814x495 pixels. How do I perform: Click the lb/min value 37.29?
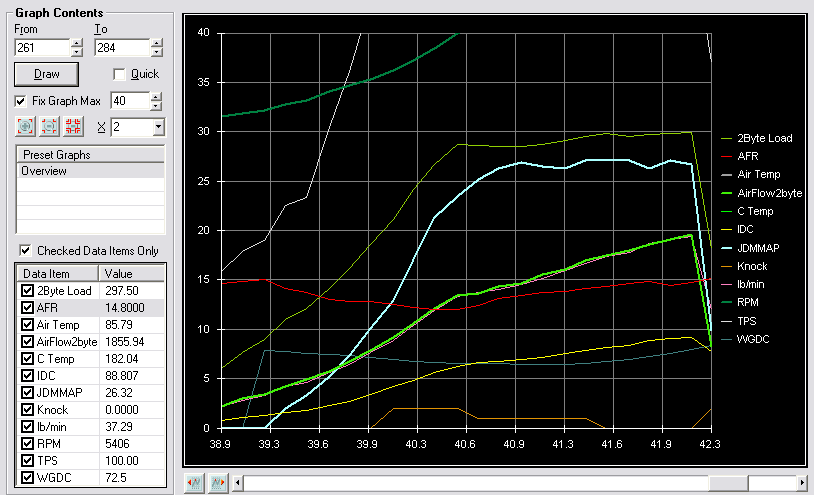click(x=119, y=427)
